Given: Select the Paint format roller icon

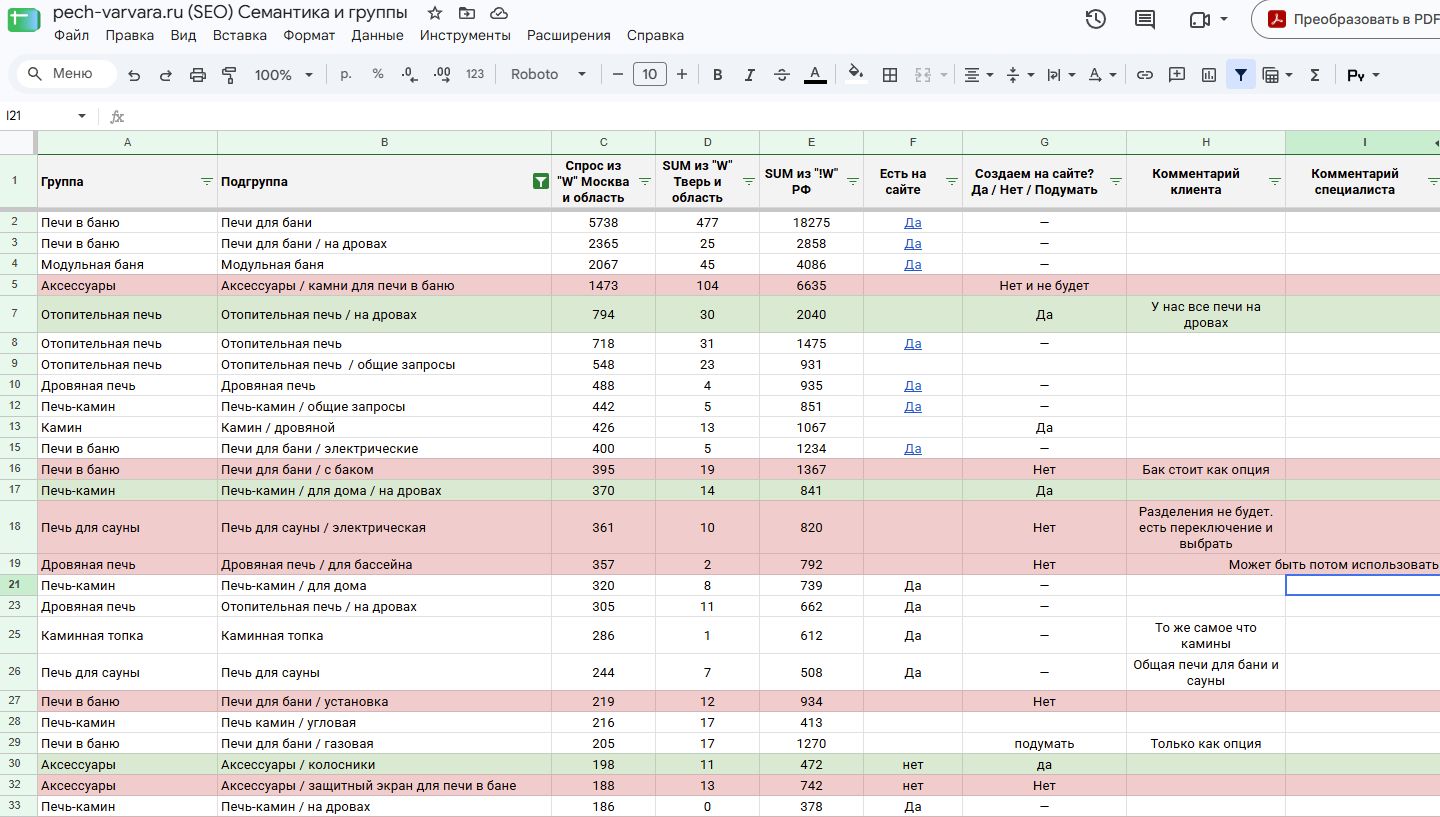Looking at the screenshot, I should click(x=229, y=75).
